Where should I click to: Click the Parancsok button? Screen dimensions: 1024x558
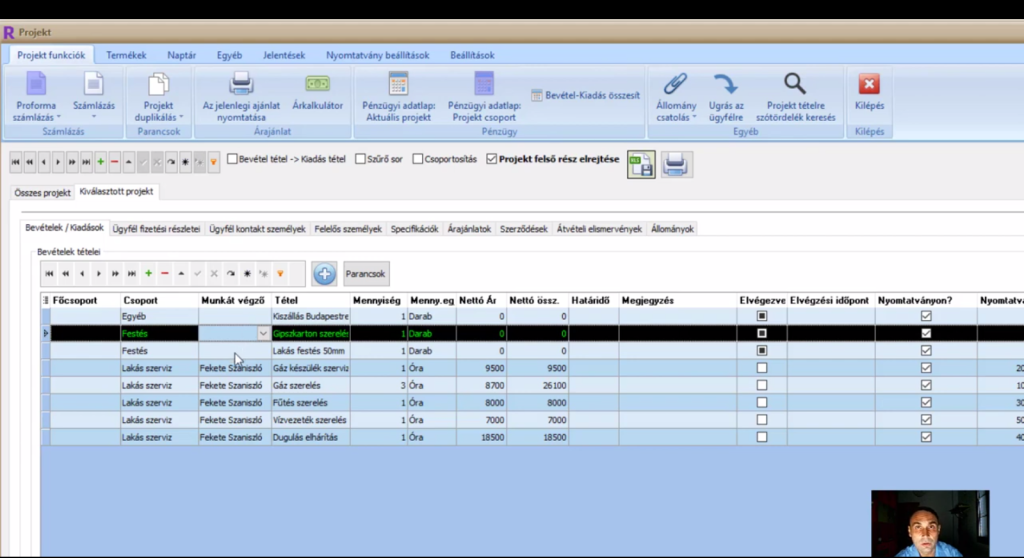click(365, 273)
